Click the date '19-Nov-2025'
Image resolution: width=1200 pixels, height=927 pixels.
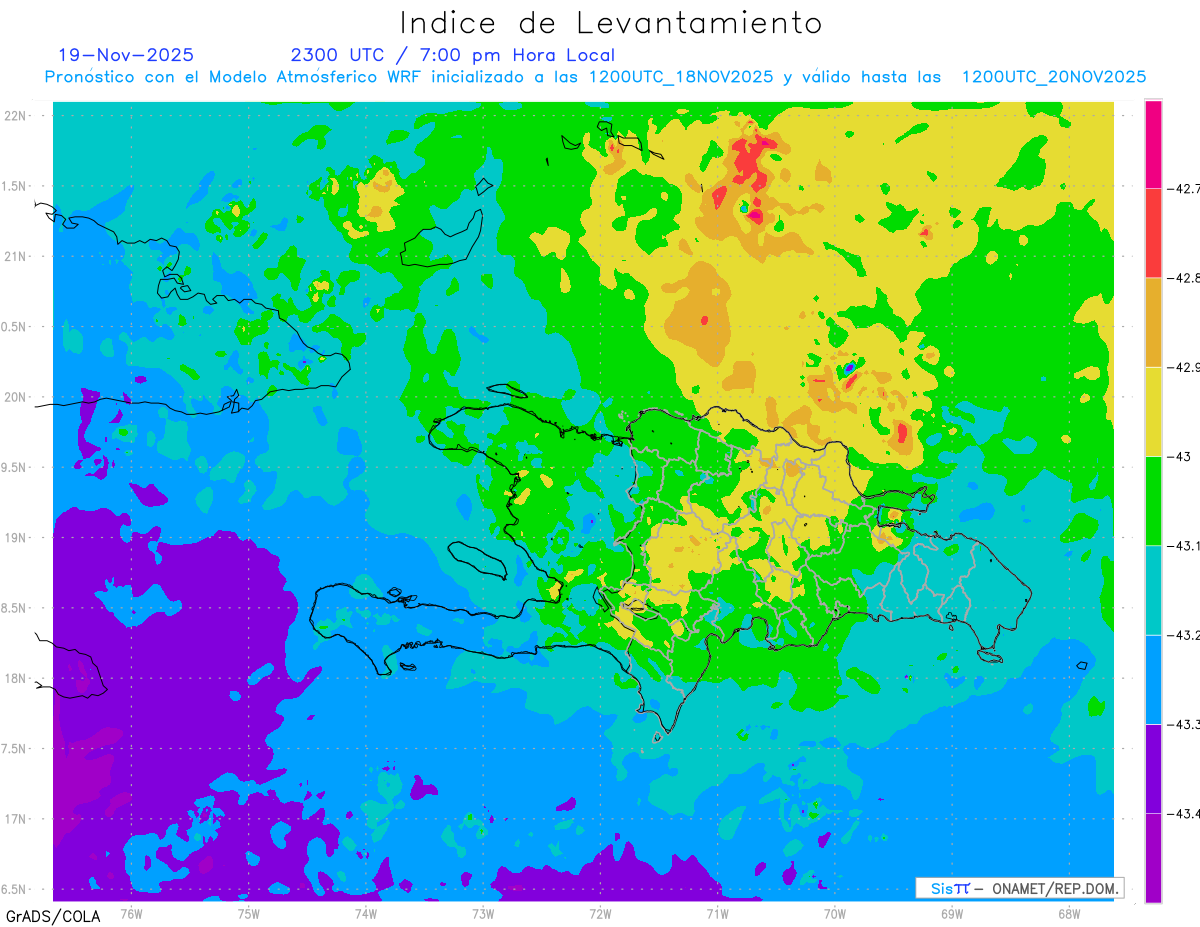pyautogui.click(x=126, y=55)
